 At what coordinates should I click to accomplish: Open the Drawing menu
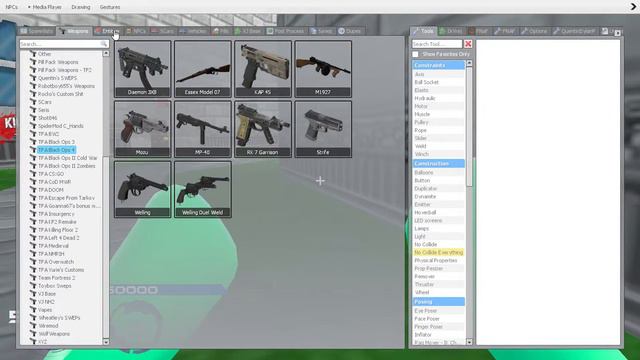[81, 7]
